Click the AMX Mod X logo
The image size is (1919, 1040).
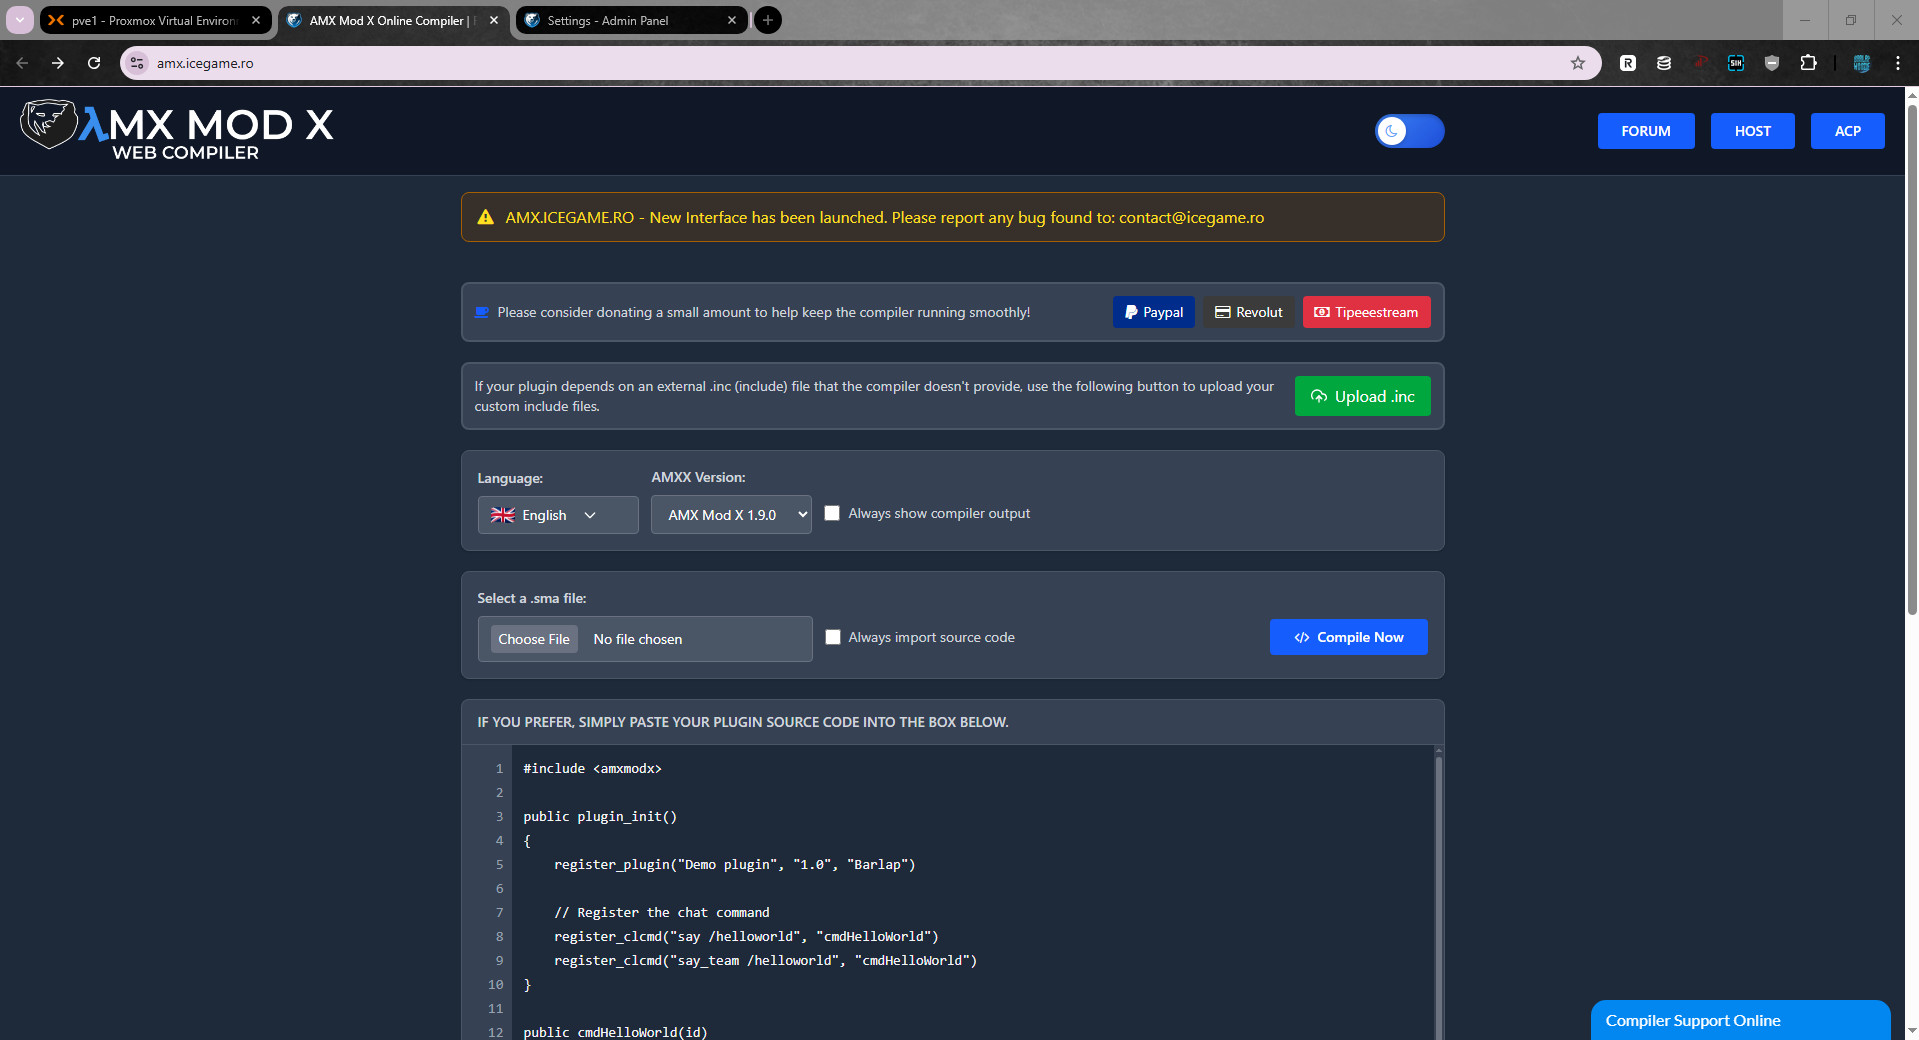(177, 130)
